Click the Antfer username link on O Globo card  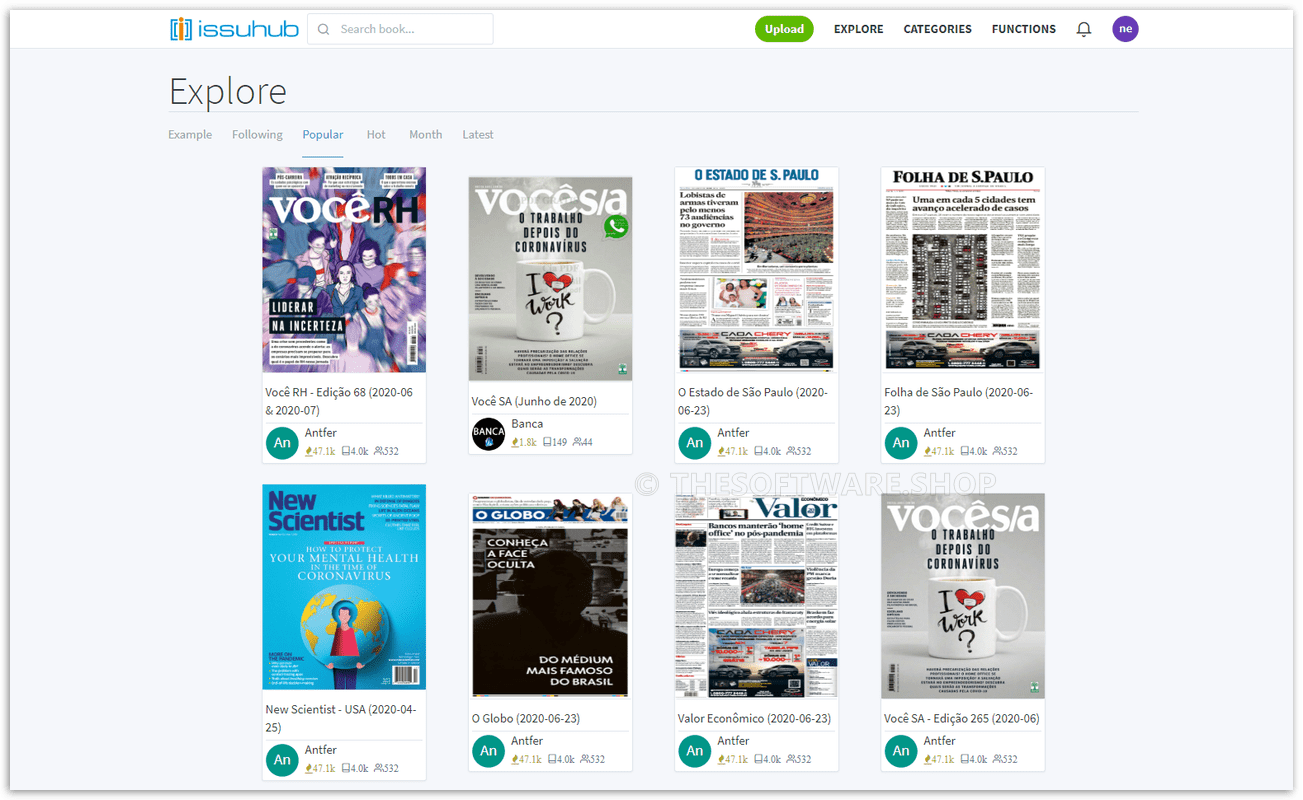click(x=527, y=740)
